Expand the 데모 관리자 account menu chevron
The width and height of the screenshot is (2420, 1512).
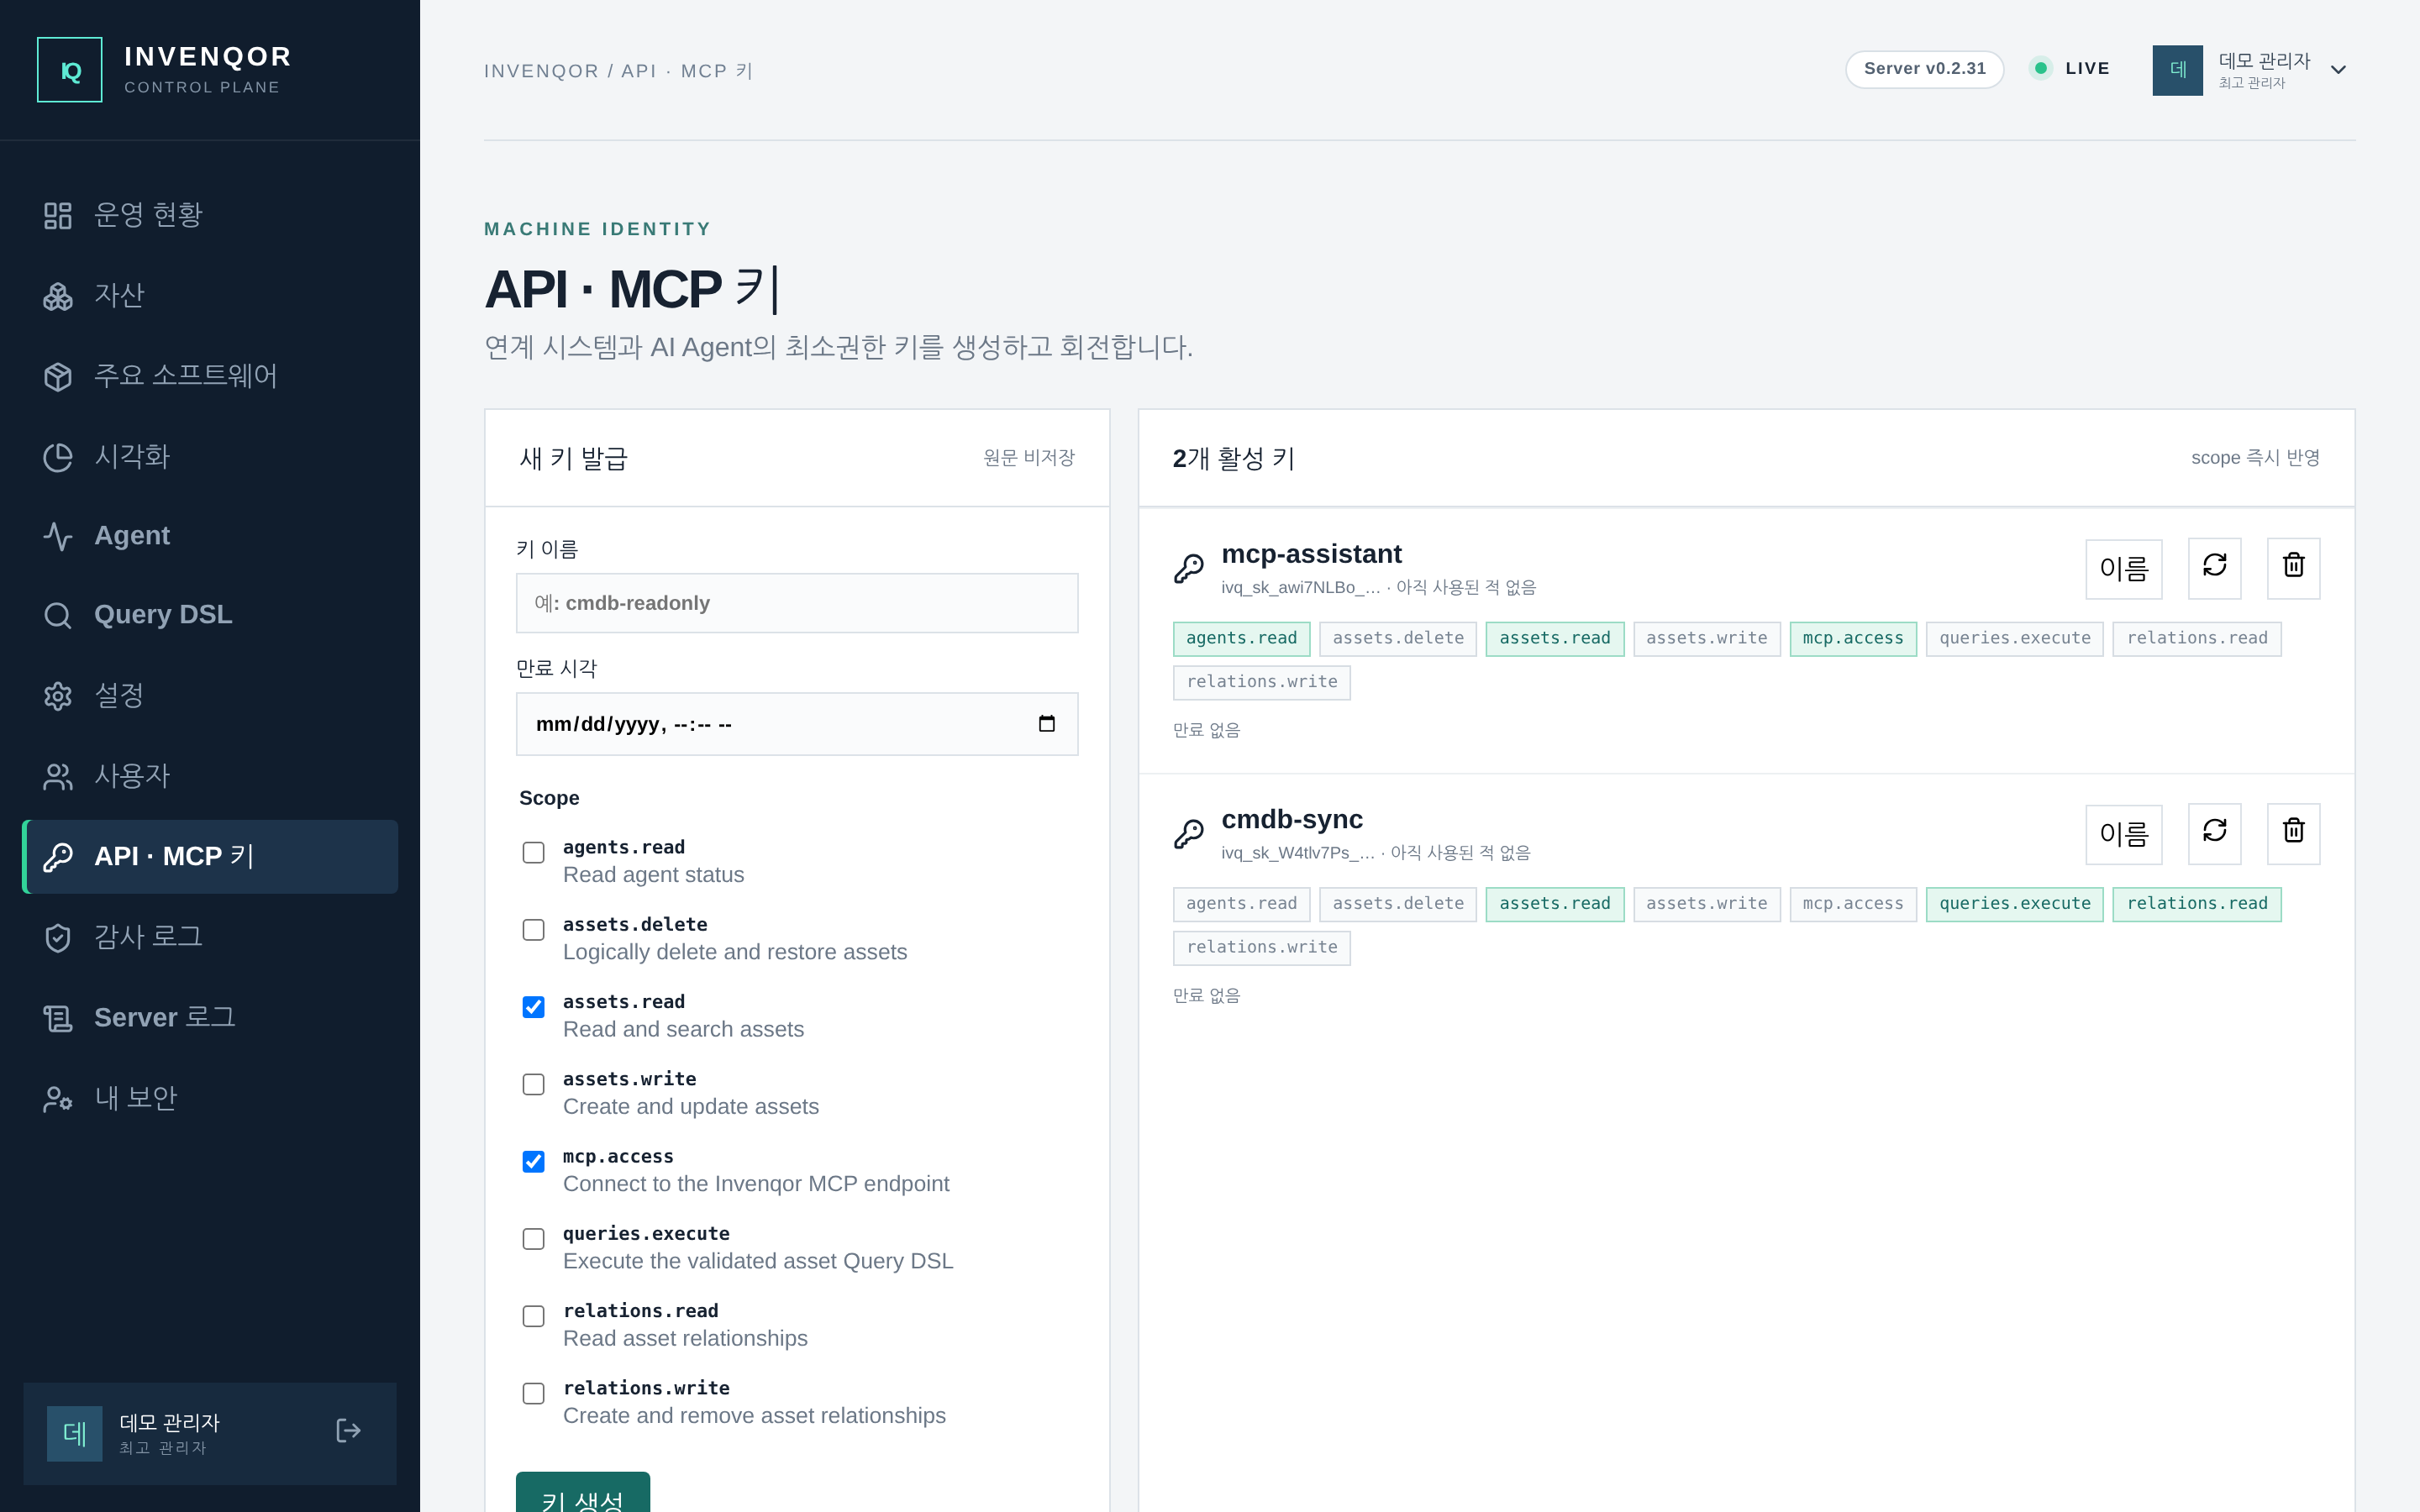[x=2338, y=70]
